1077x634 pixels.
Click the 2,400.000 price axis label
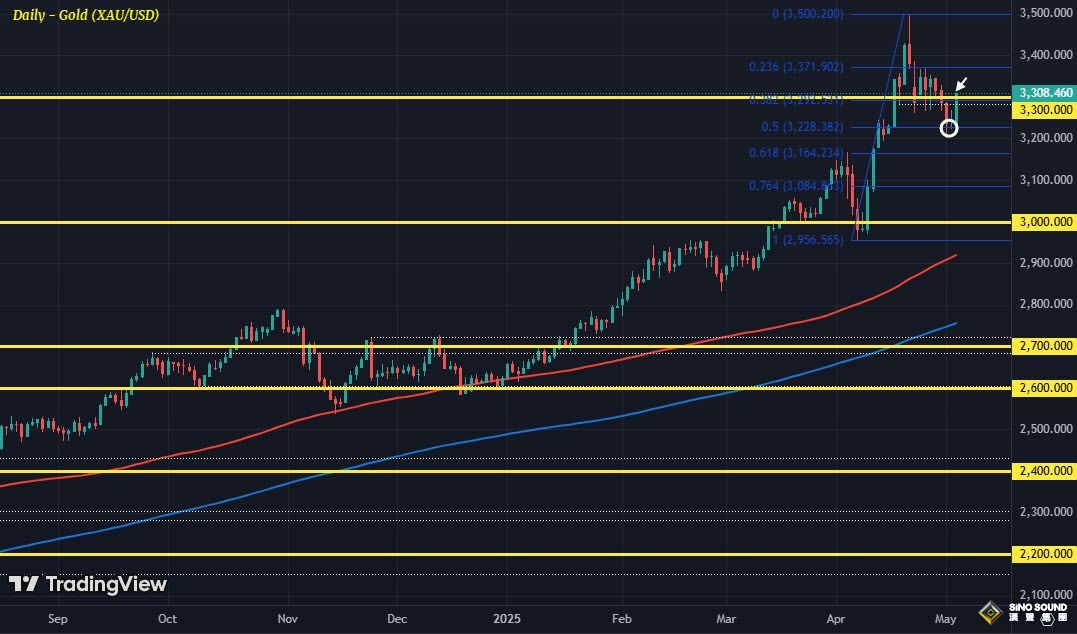(1044, 470)
